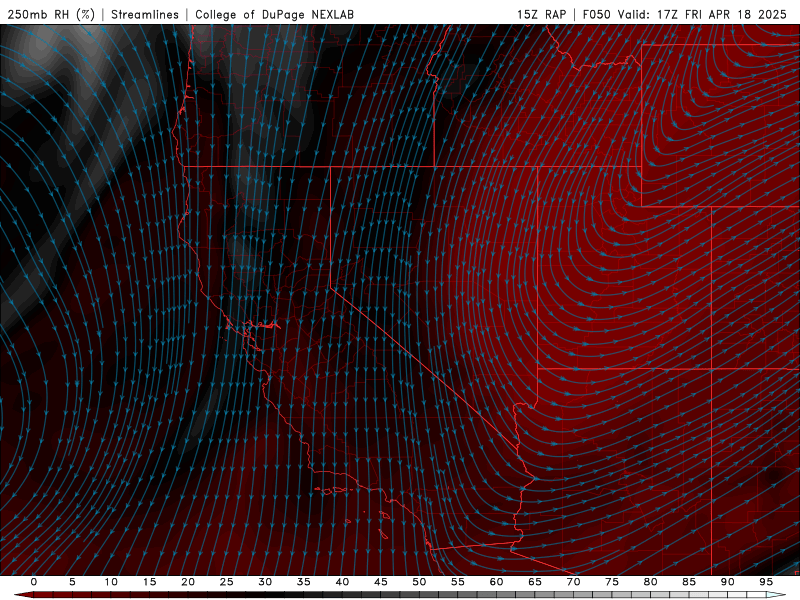Image resolution: width=800 pixels, height=600 pixels.
Task: Click the "85" color scale label
Action: (x=689, y=582)
